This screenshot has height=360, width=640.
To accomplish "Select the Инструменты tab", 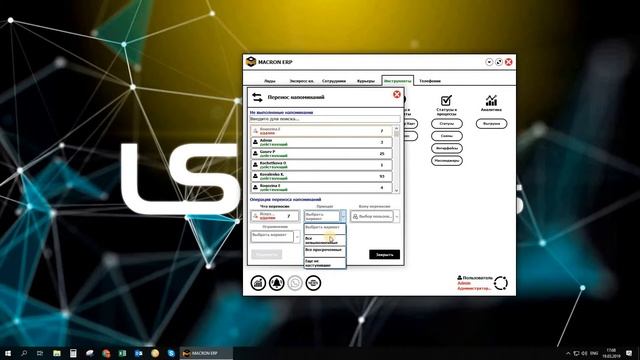I will (x=398, y=81).
